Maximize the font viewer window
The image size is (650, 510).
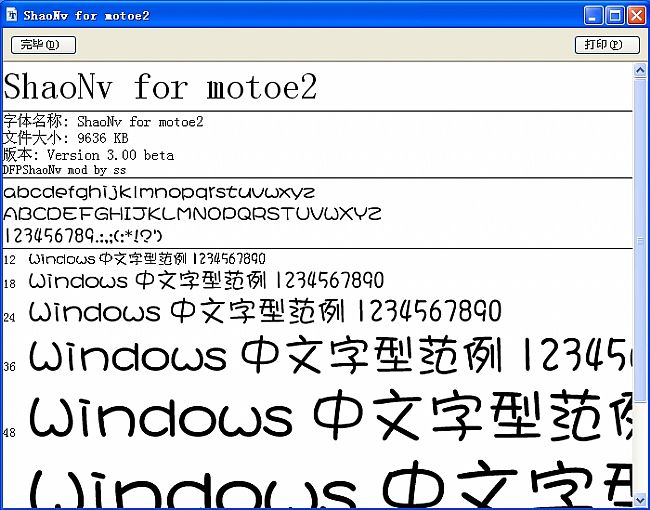tap(615, 16)
